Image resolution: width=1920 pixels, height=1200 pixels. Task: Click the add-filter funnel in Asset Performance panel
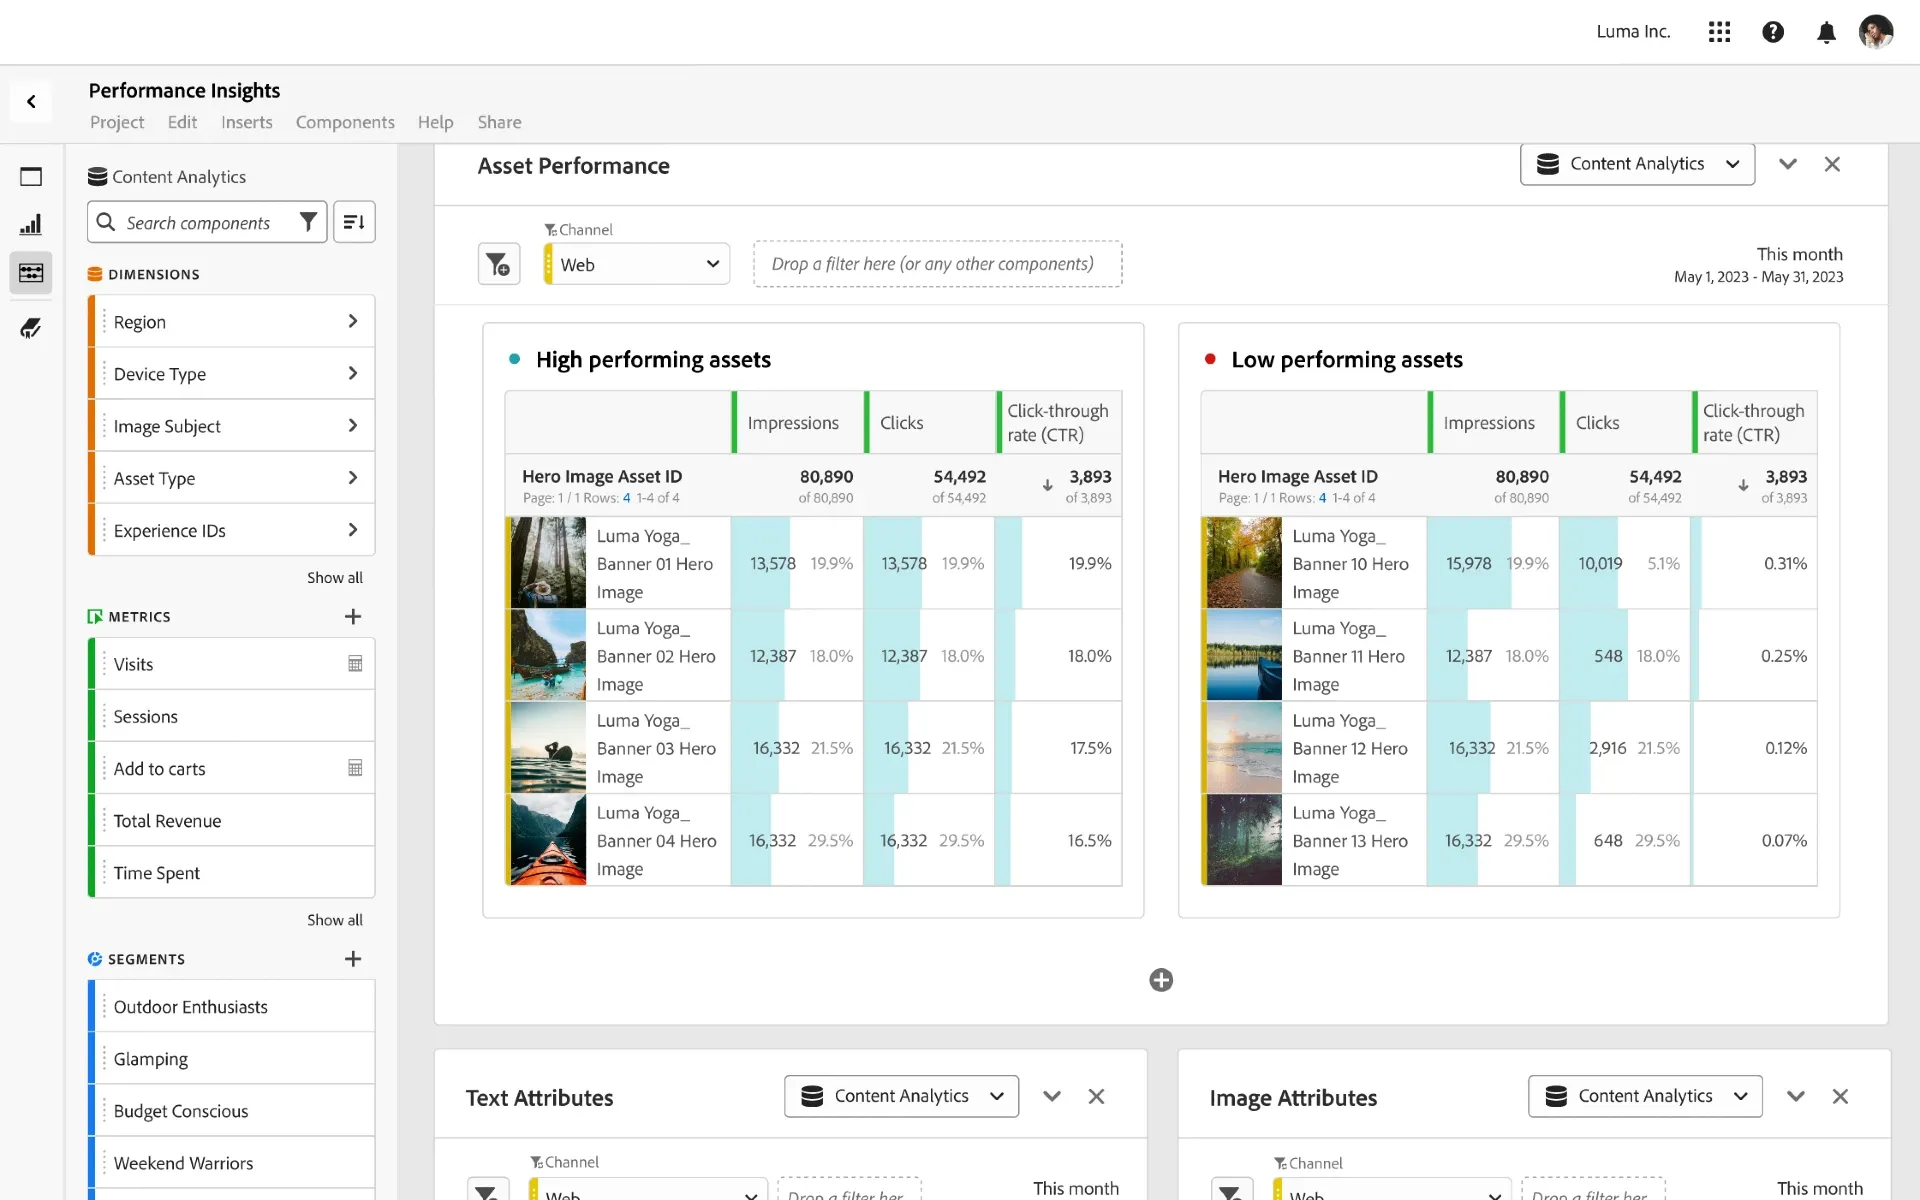(x=498, y=263)
